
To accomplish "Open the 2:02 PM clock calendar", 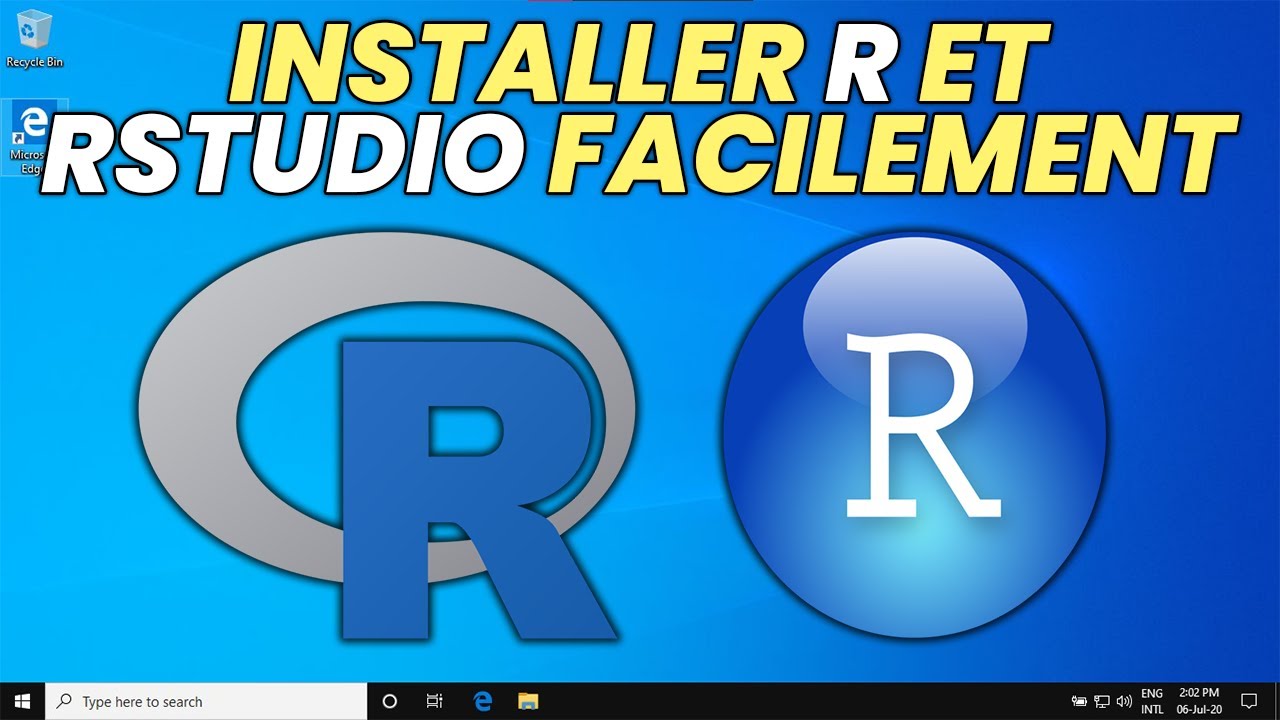I will (x=1199, y=701).
